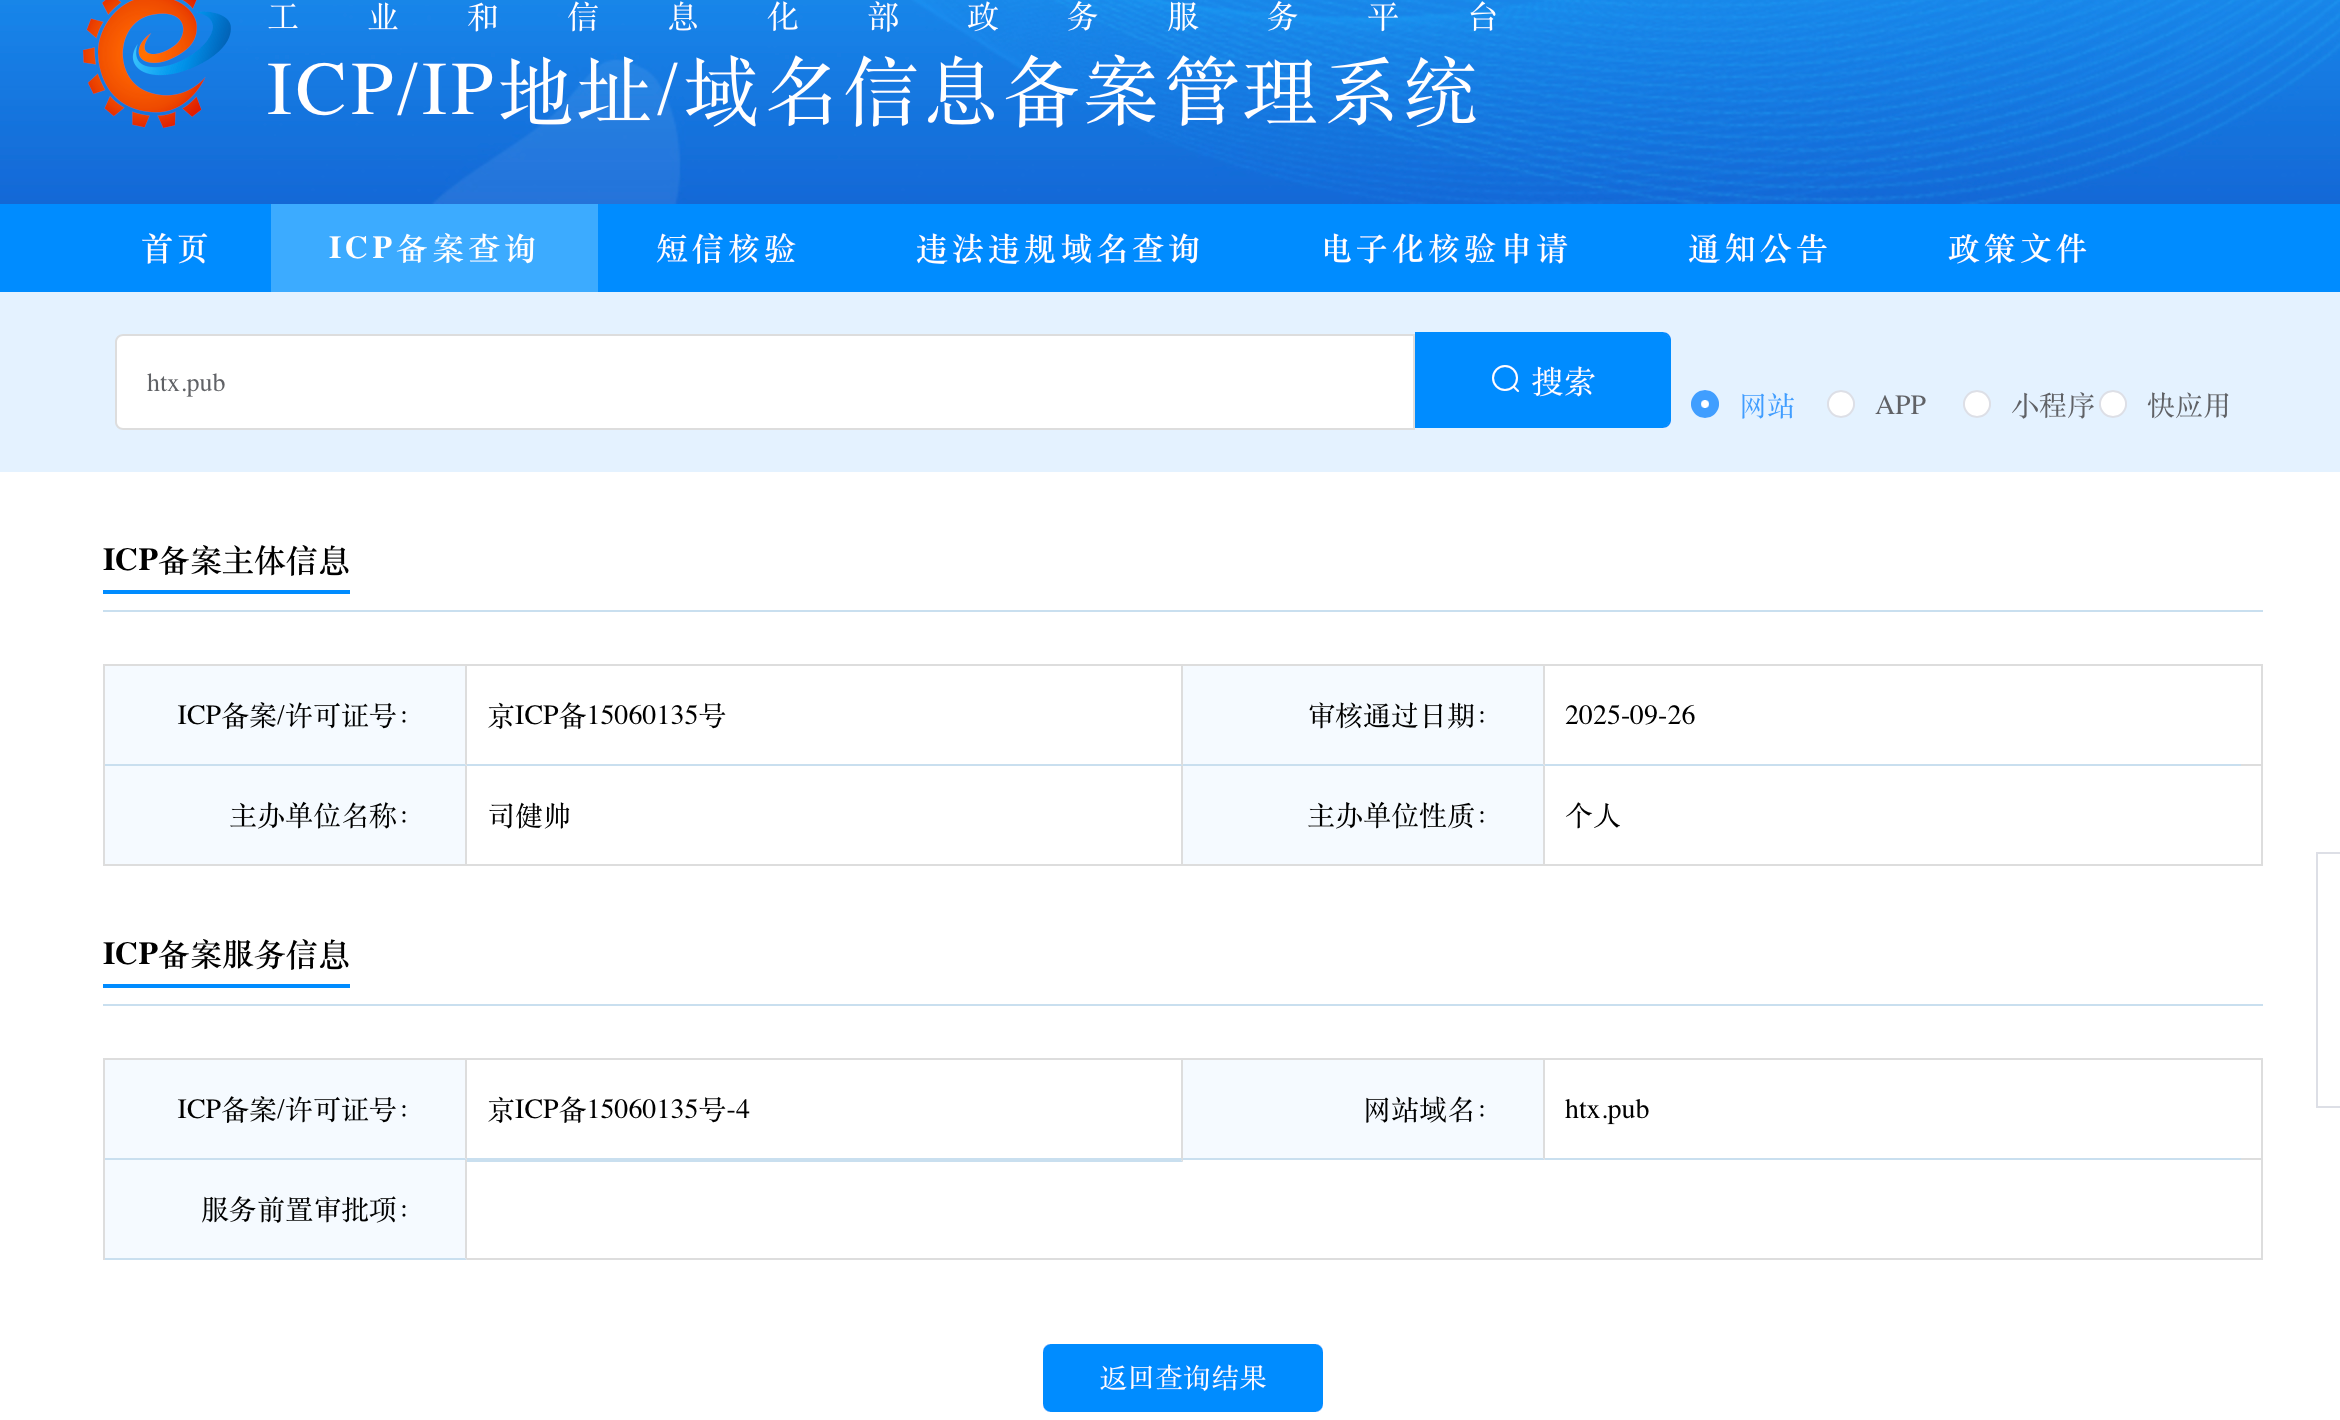The height and width of the screenshot is (1420, 2340).
Task: Click the magnifier icon in search button
Action: [x=1505, y=379]
